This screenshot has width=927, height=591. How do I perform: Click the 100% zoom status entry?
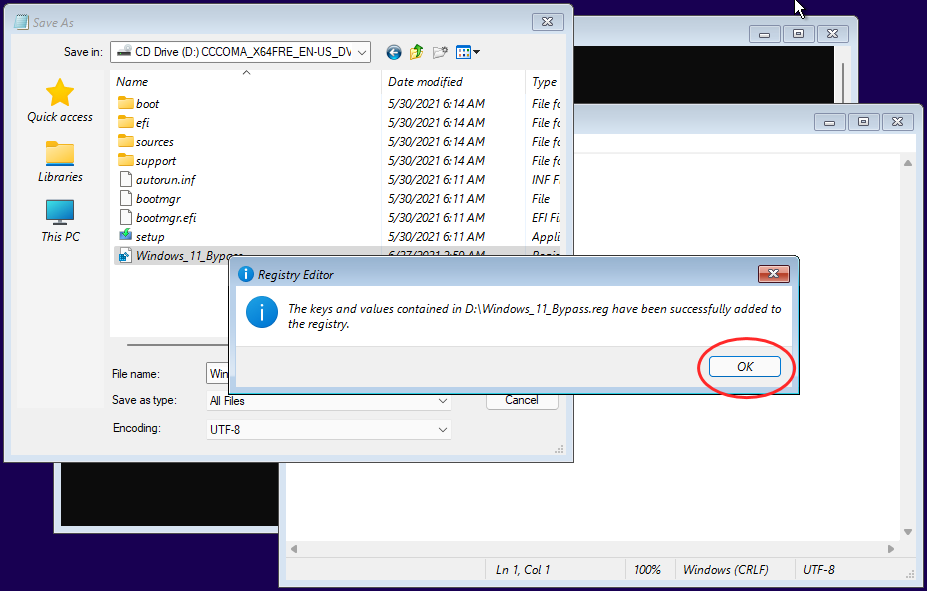647,570
